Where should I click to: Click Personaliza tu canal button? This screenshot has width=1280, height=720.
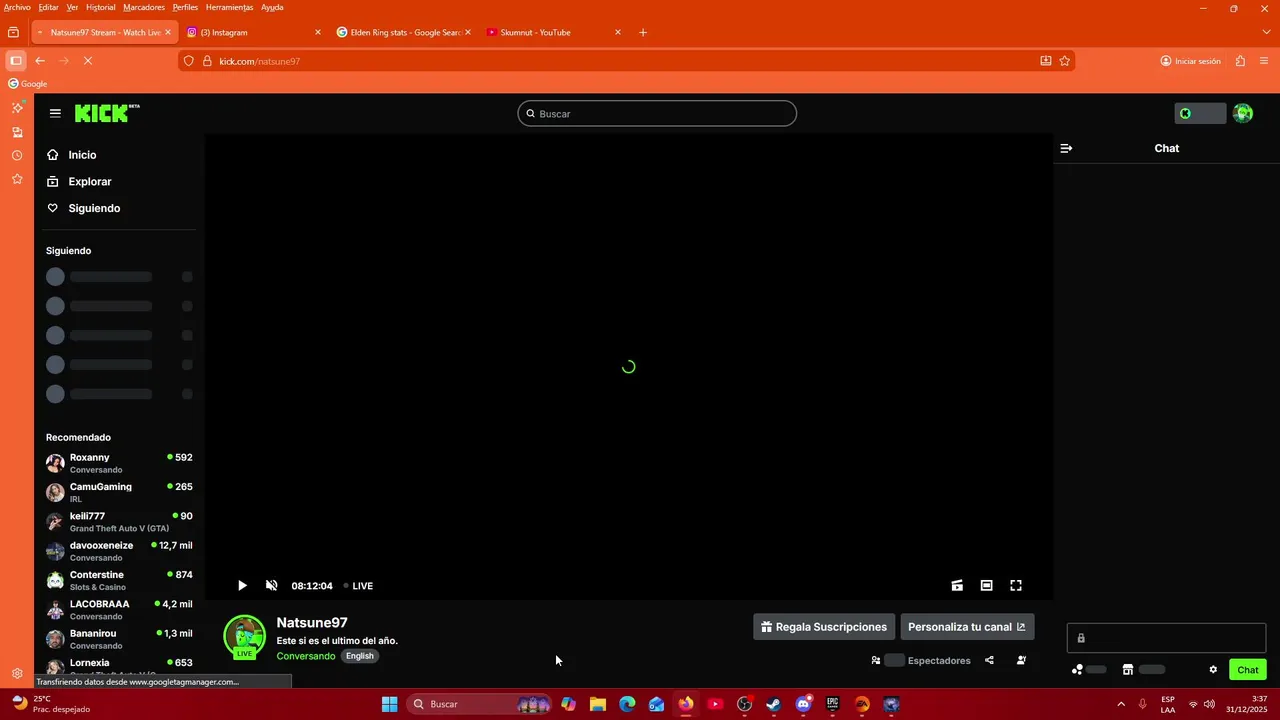(x=966, y=627)
